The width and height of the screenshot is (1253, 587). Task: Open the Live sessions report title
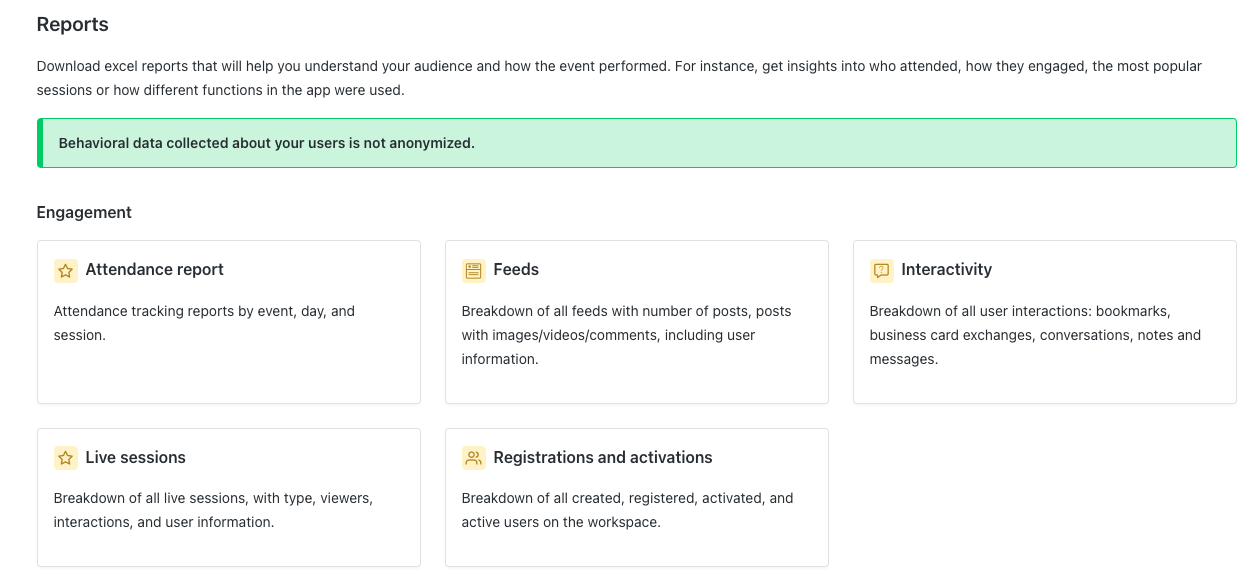tap(136, 458)
